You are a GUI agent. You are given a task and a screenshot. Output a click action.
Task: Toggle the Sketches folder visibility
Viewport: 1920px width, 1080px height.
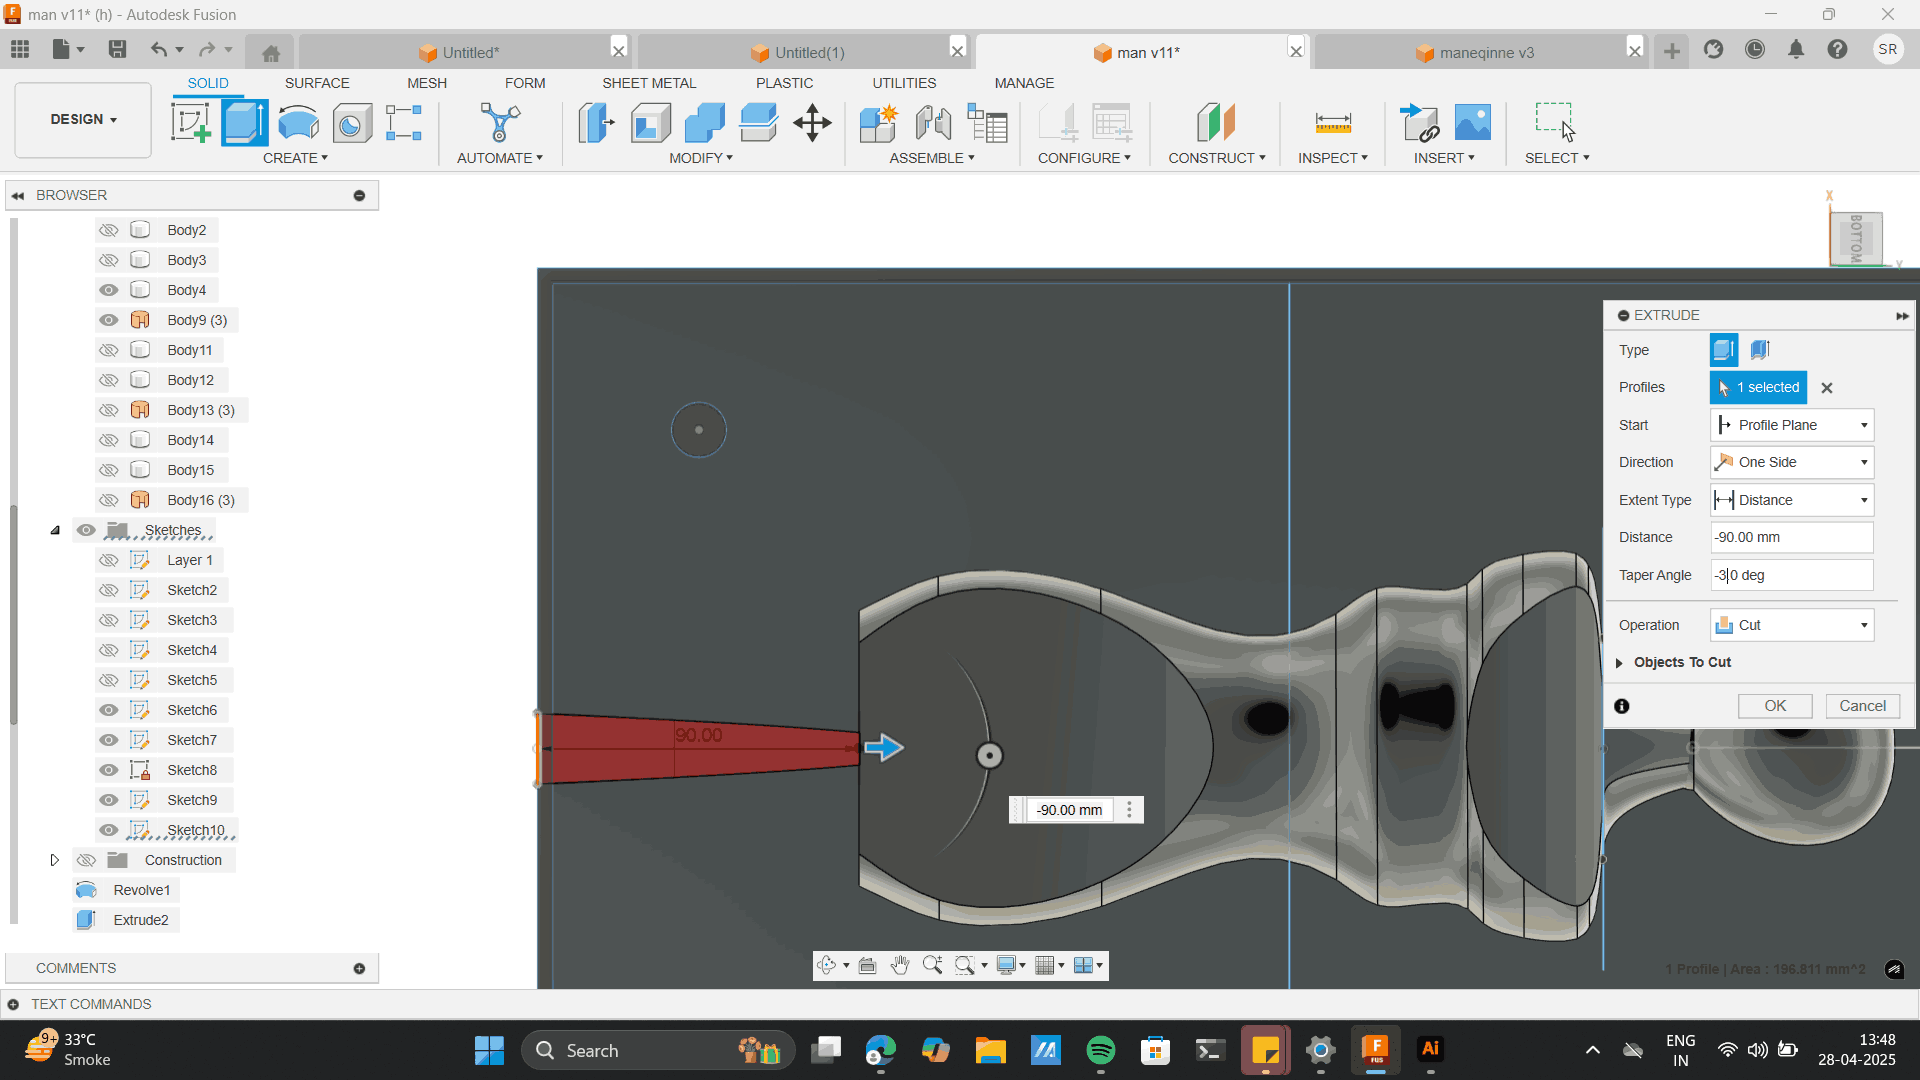(x=86, y=530)
